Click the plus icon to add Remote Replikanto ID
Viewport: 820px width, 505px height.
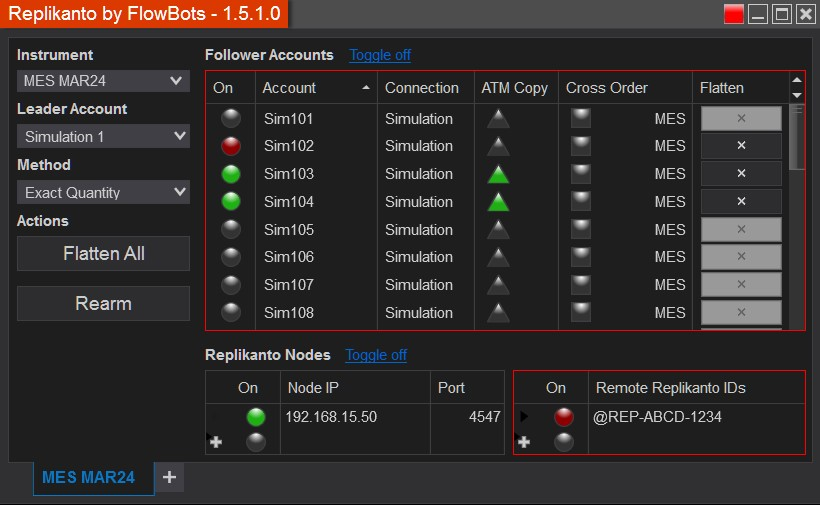523,442
